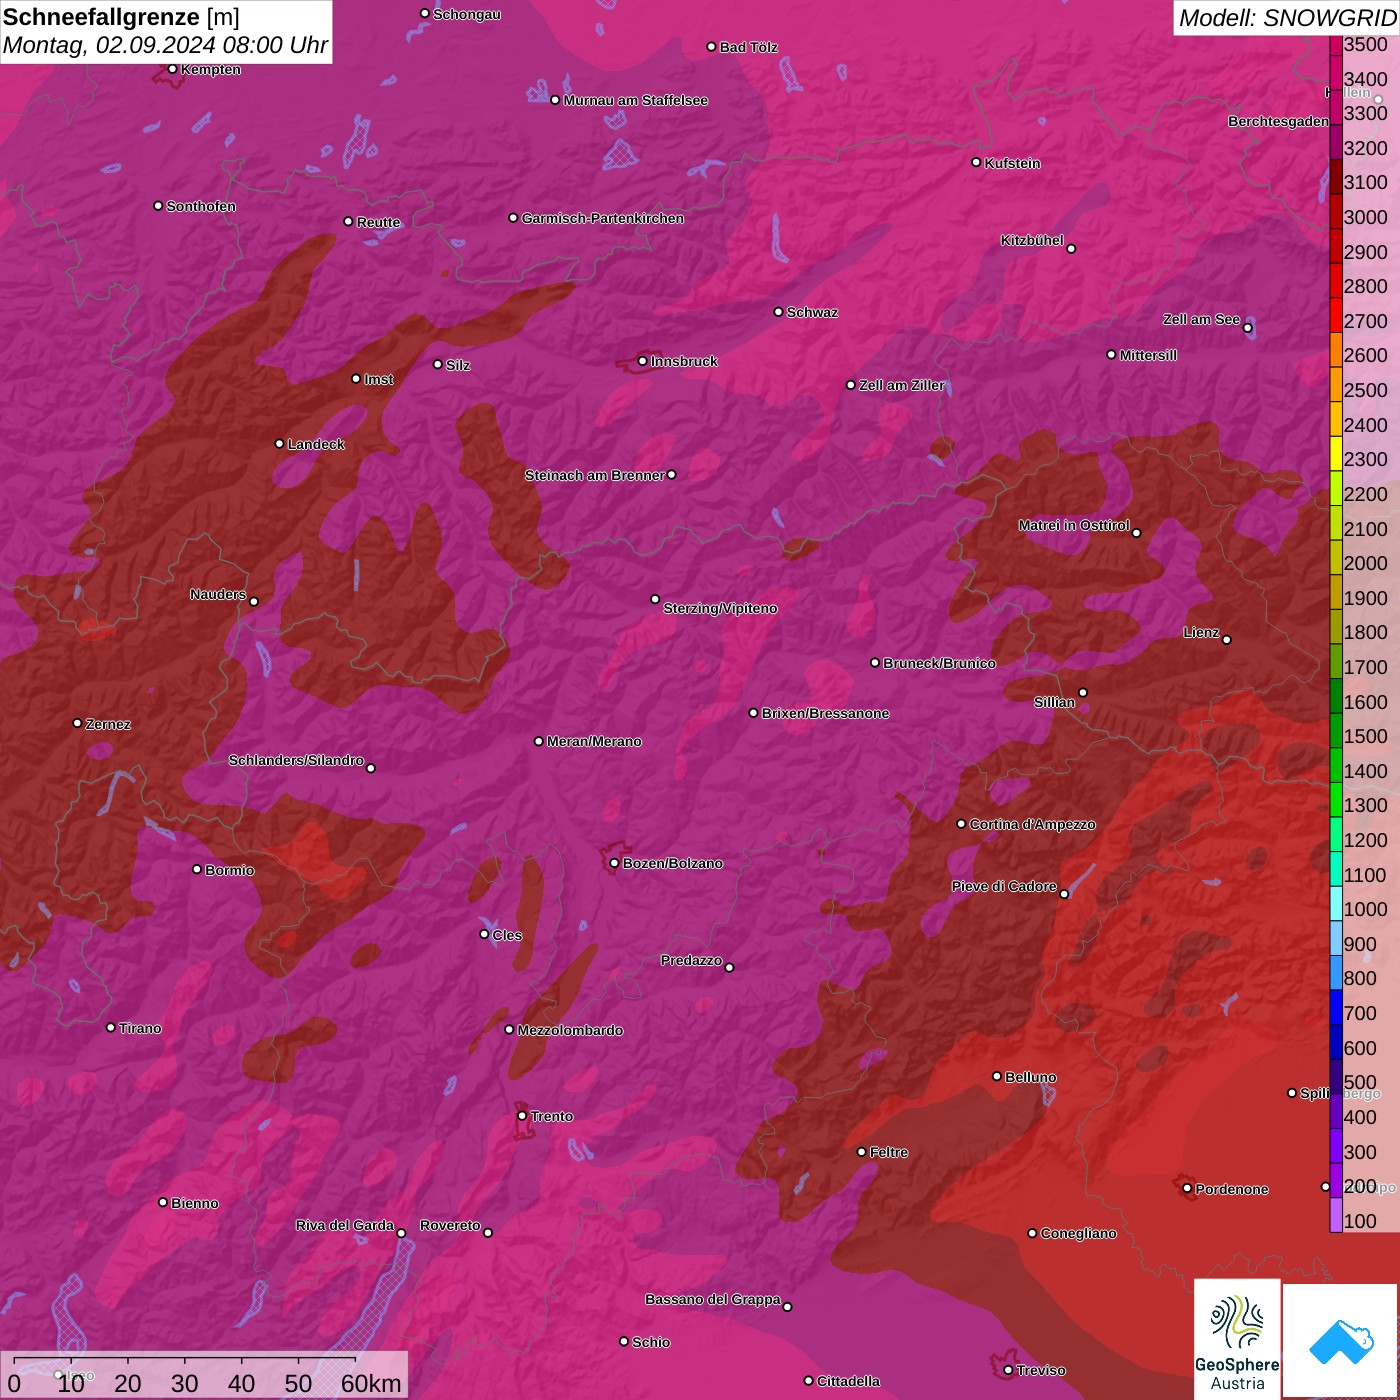Click the Bormio location dot
Viewport: 1400px width, 1400px height.
coord(197,869)
